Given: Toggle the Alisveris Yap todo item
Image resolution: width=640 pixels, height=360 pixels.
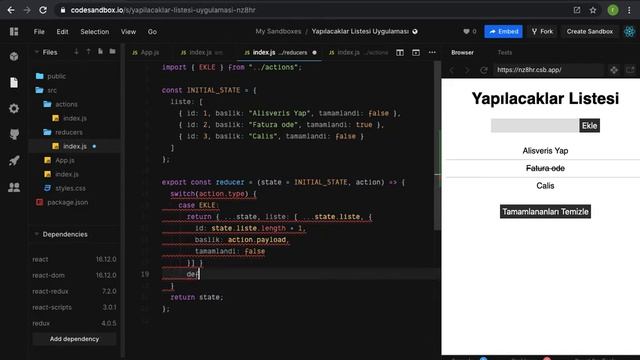Looking at the screenshot, I should (545, 151).
